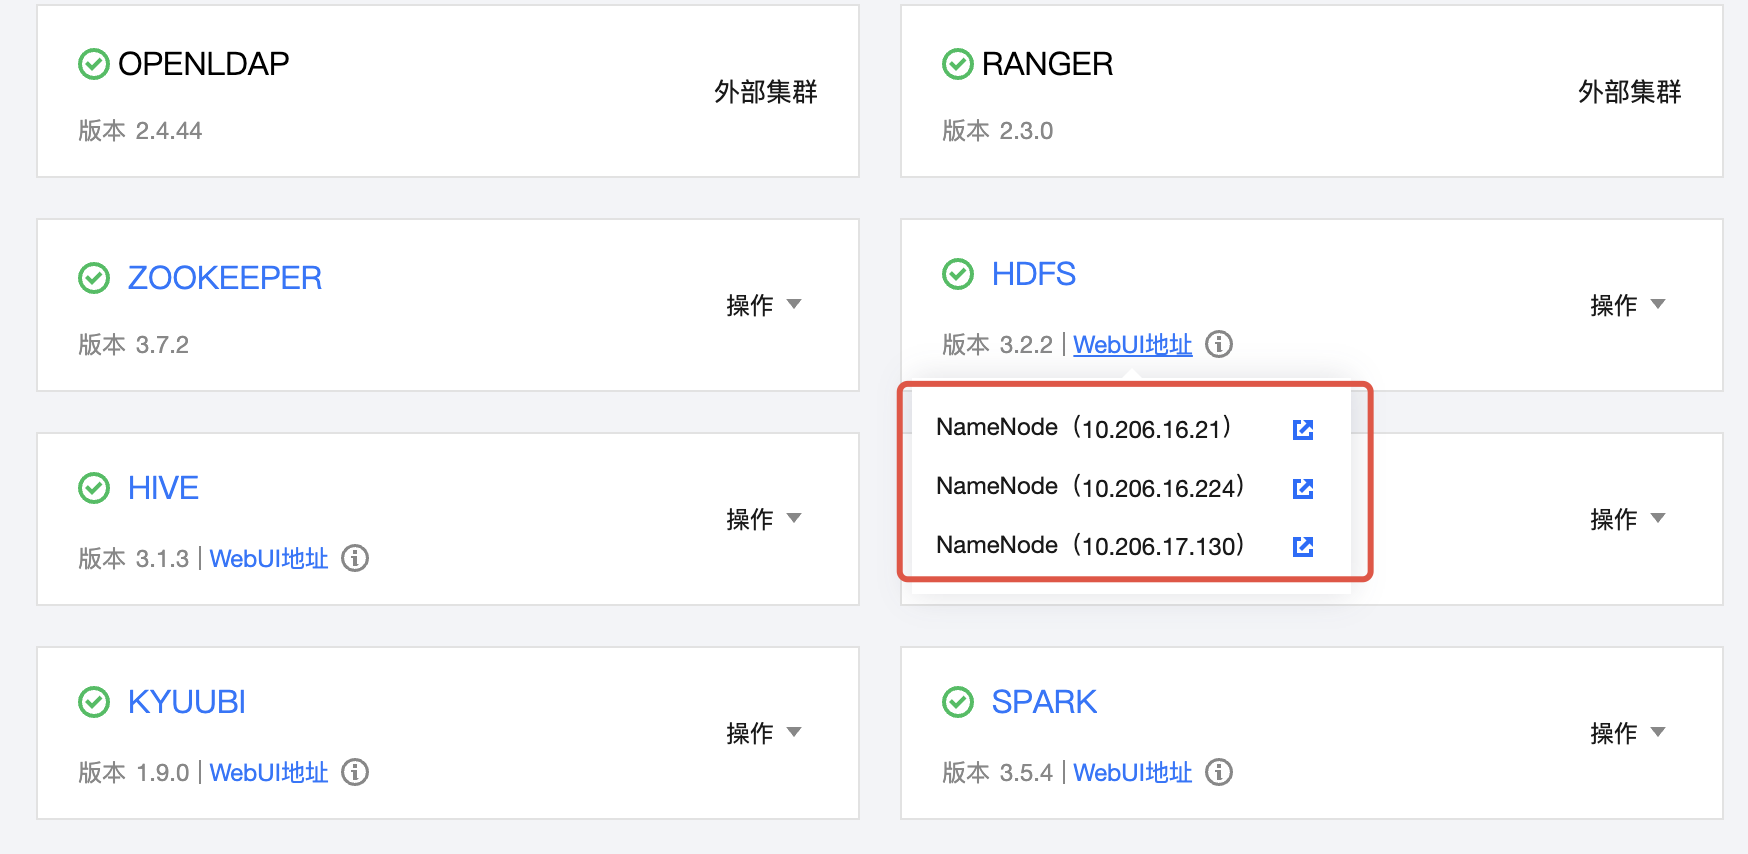Open external link for NameNode 10.206.17.130
This screenshot has width=1748, height=854.
point(1302,546)
